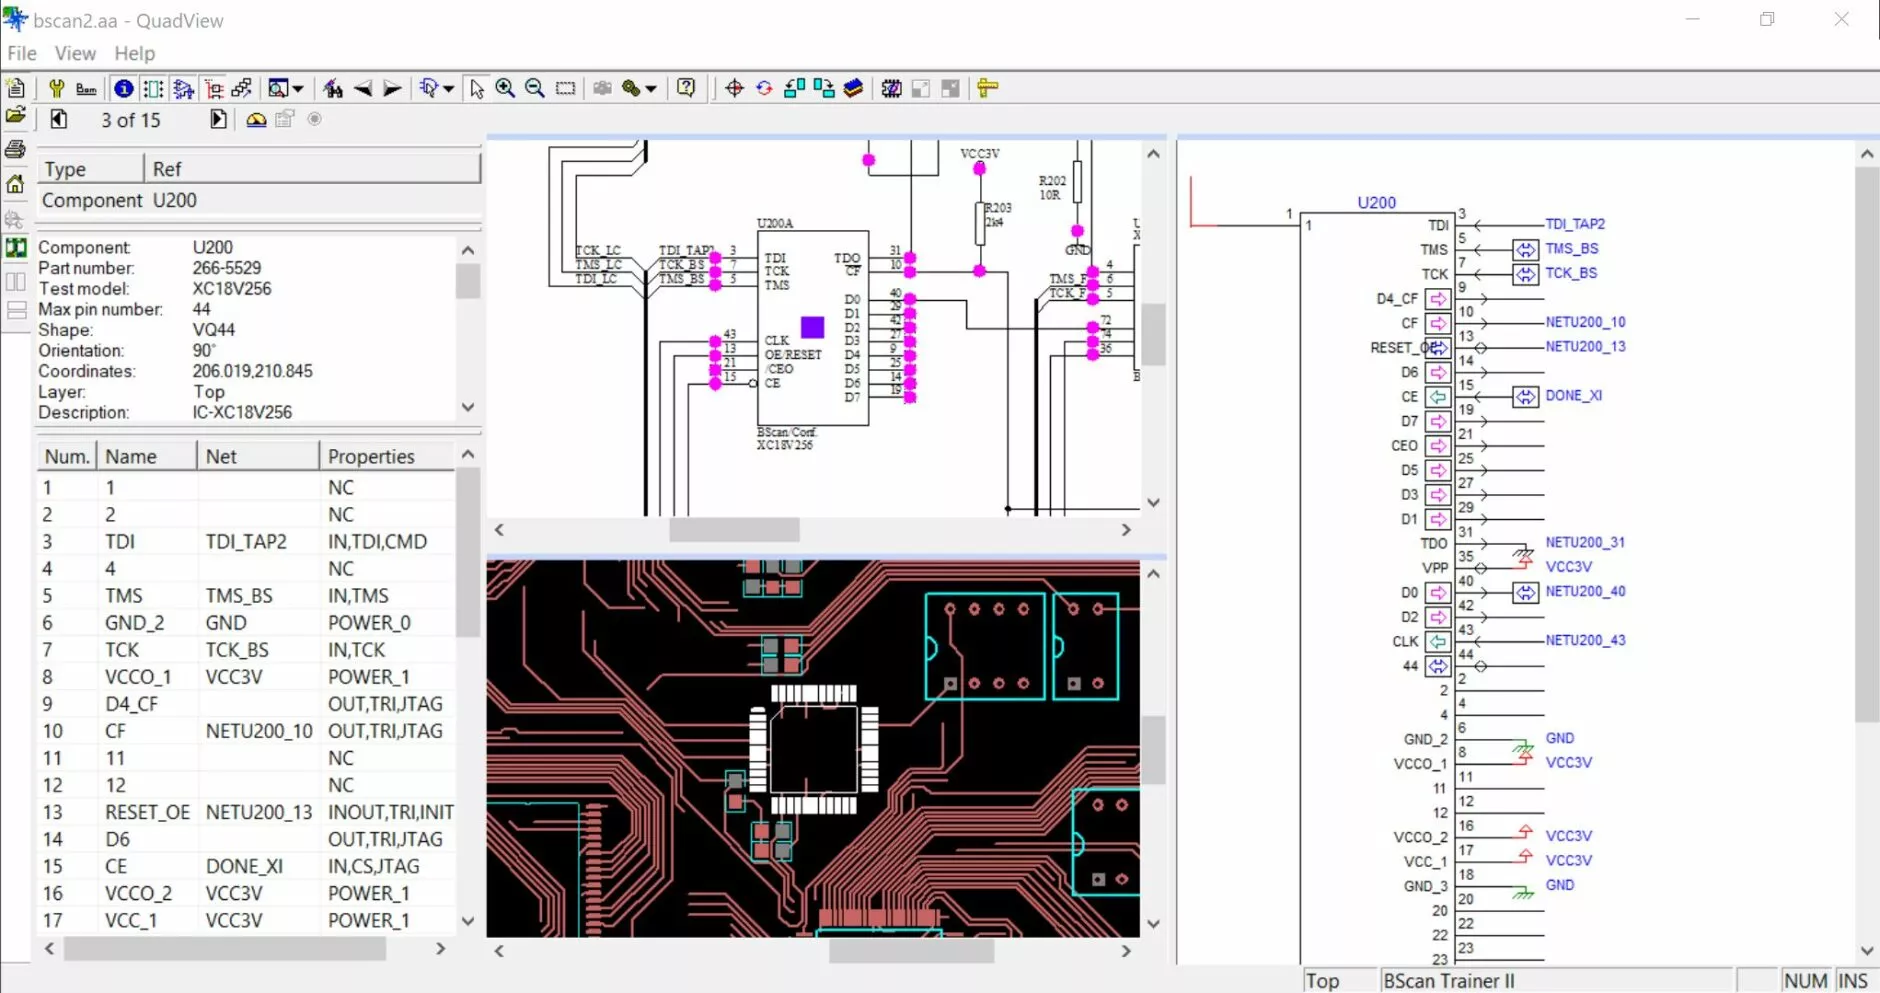Click the Ref column header
The height and width of the screenshot is (993, 1880).
[x=313, y=169]
